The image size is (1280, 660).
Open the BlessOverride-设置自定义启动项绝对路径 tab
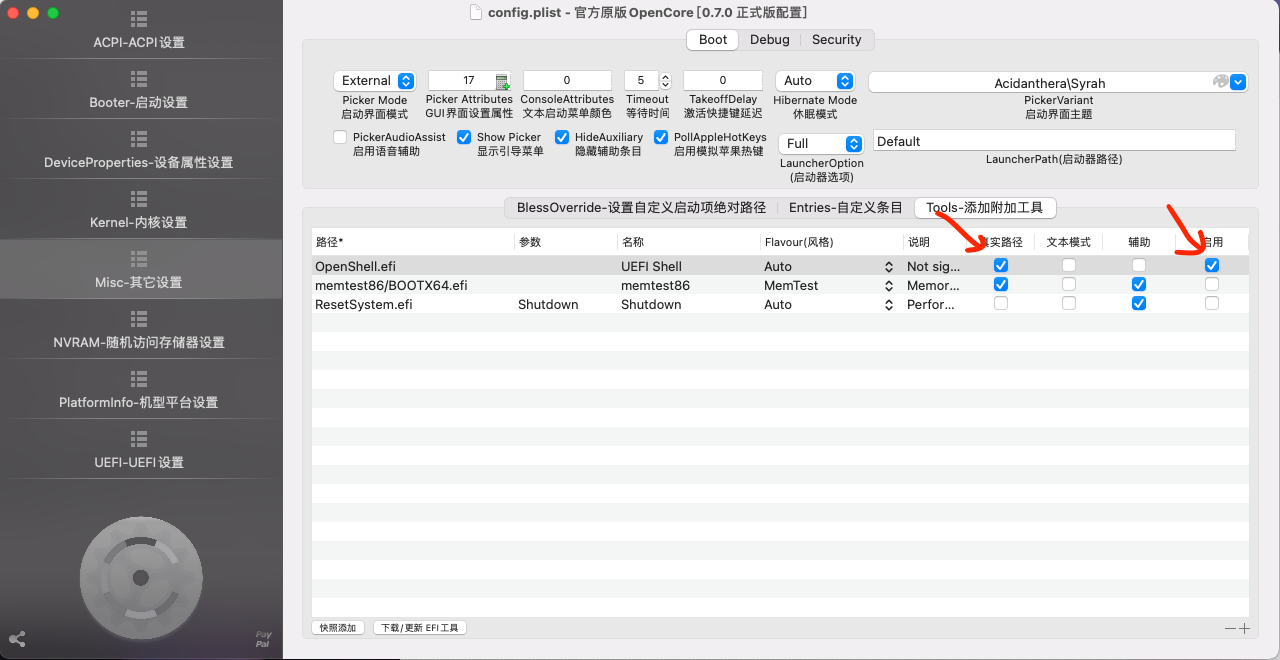(x=641, y=208)
